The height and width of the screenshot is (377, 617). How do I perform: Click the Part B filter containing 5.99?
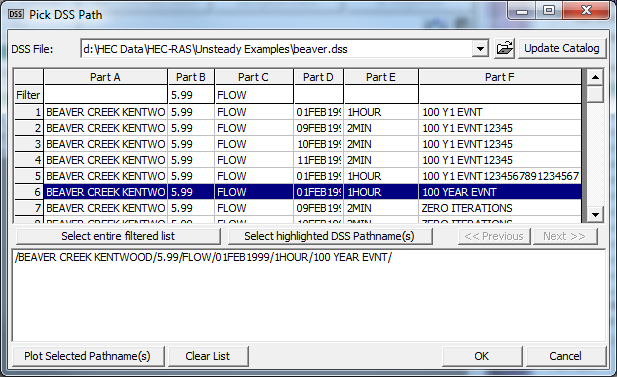click(x=191, y=95)
